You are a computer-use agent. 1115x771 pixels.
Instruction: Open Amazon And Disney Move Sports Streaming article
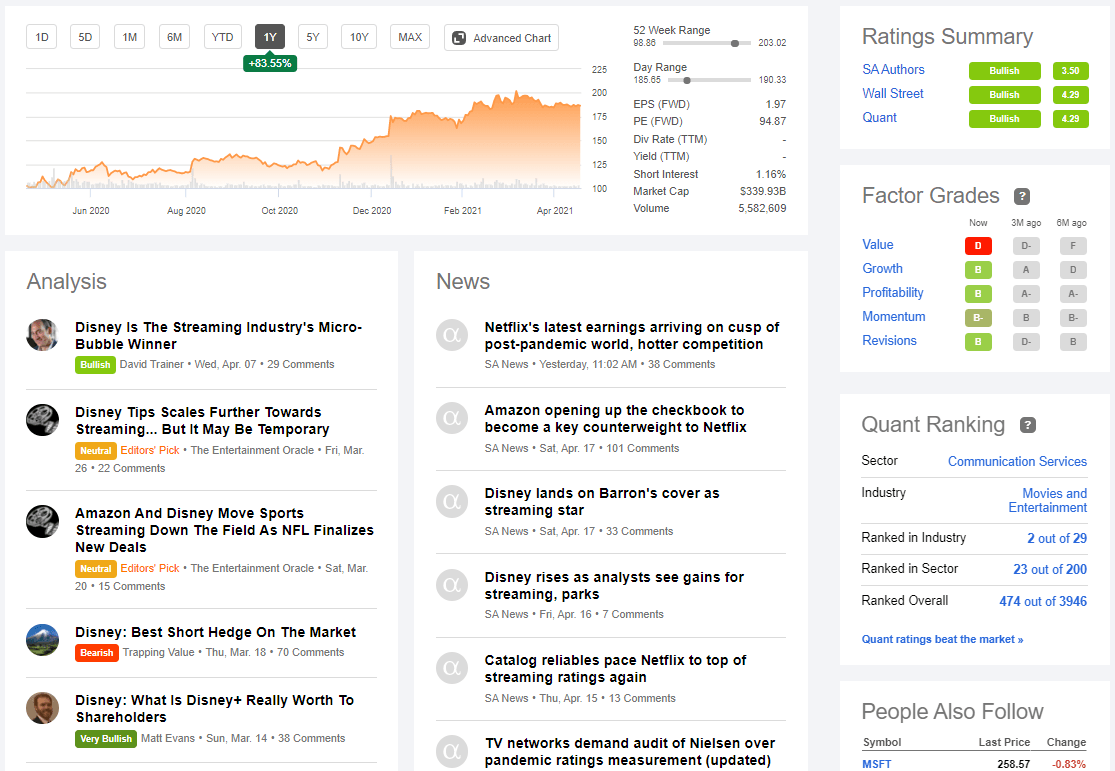tap(225, 531)
